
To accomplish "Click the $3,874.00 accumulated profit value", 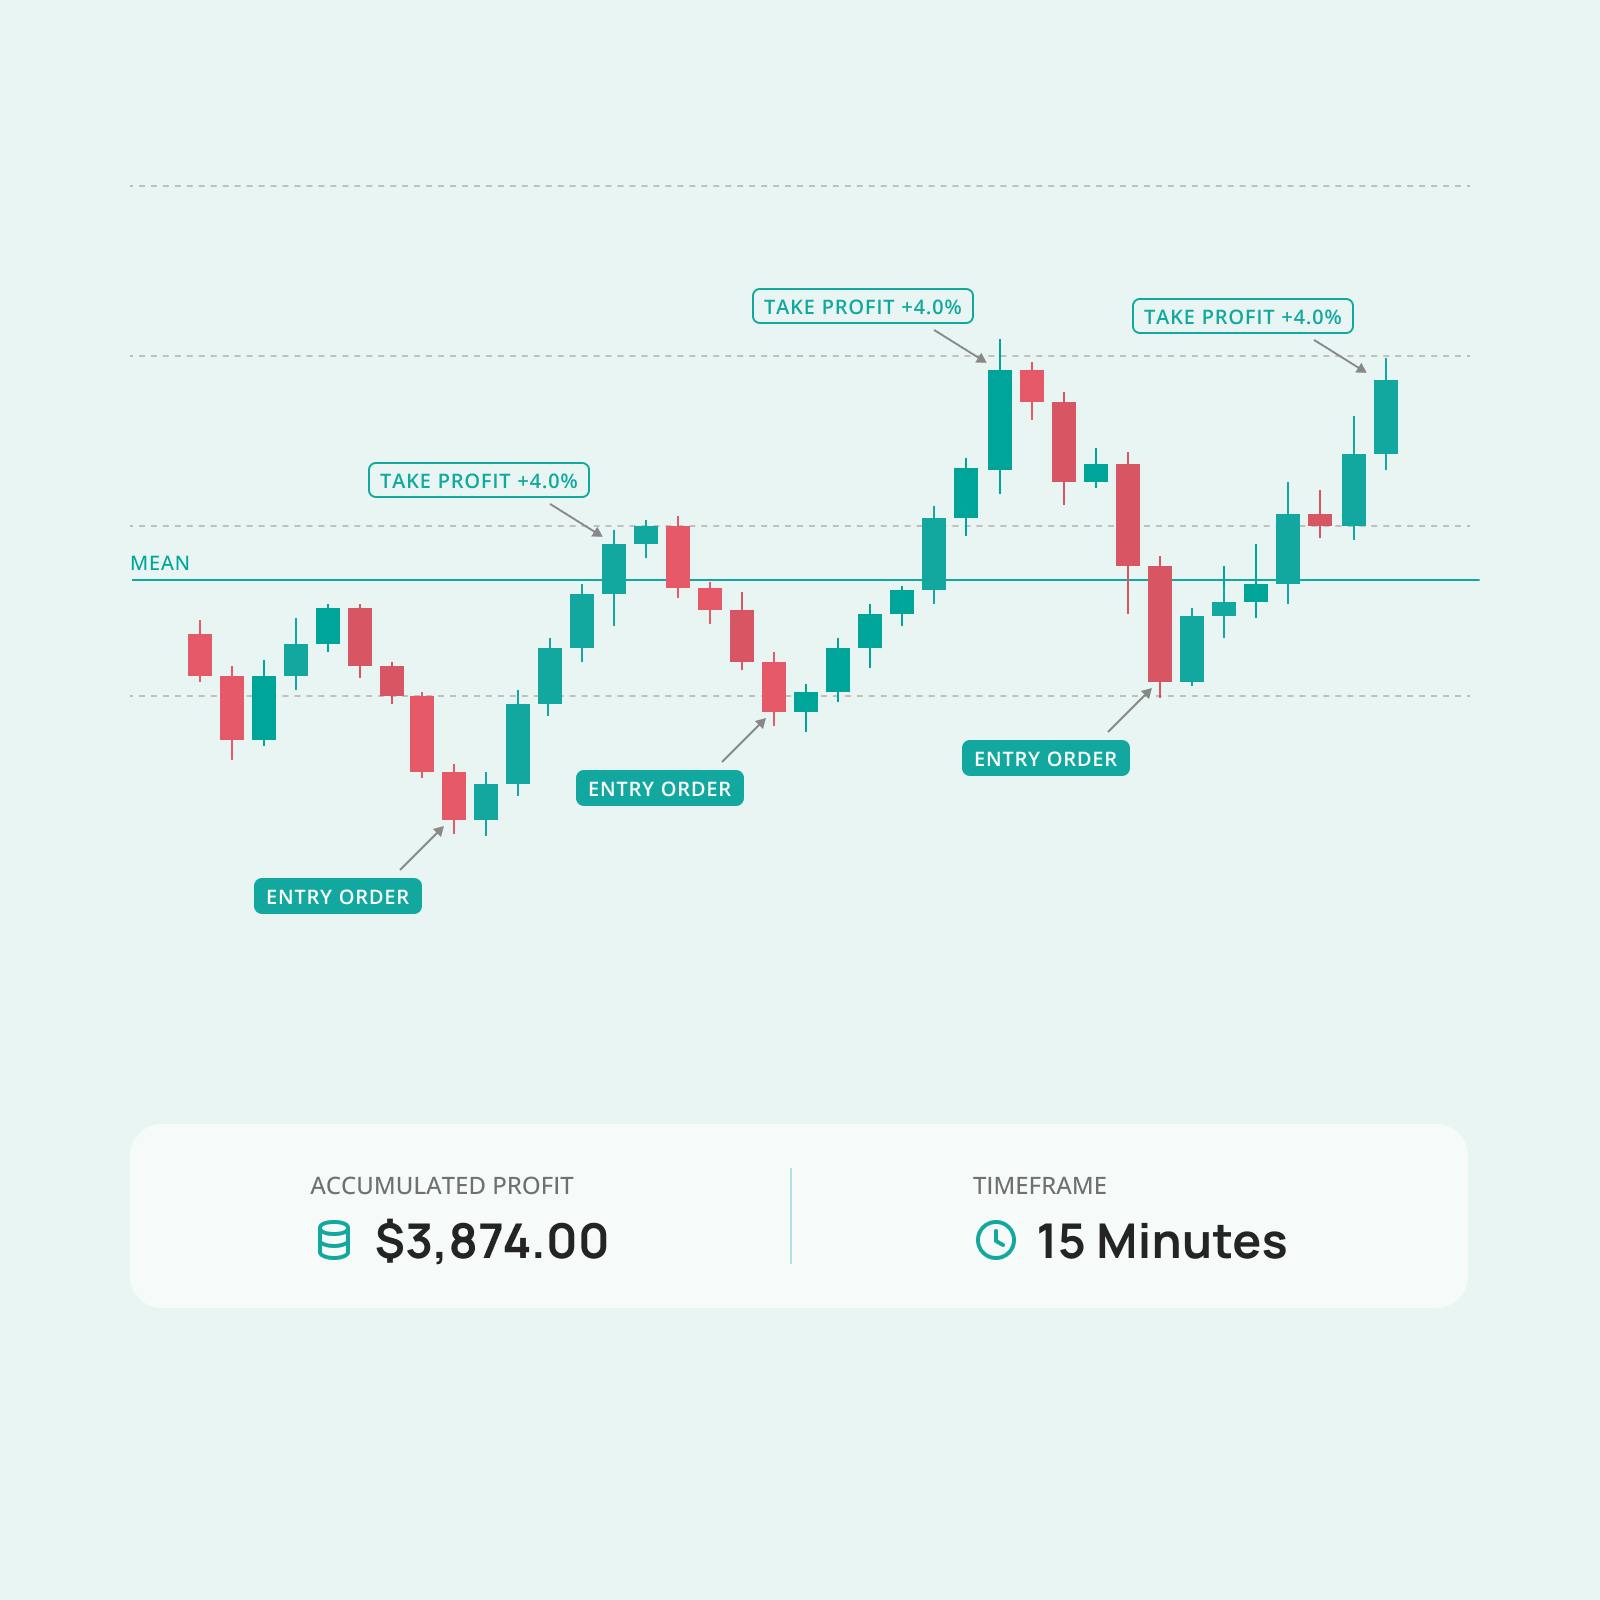I will pos(491,1241).
